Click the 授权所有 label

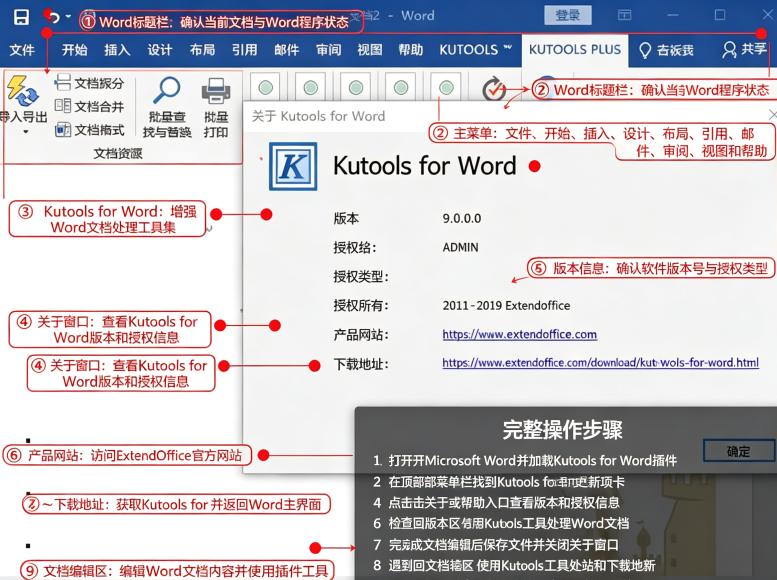(361, 305)
